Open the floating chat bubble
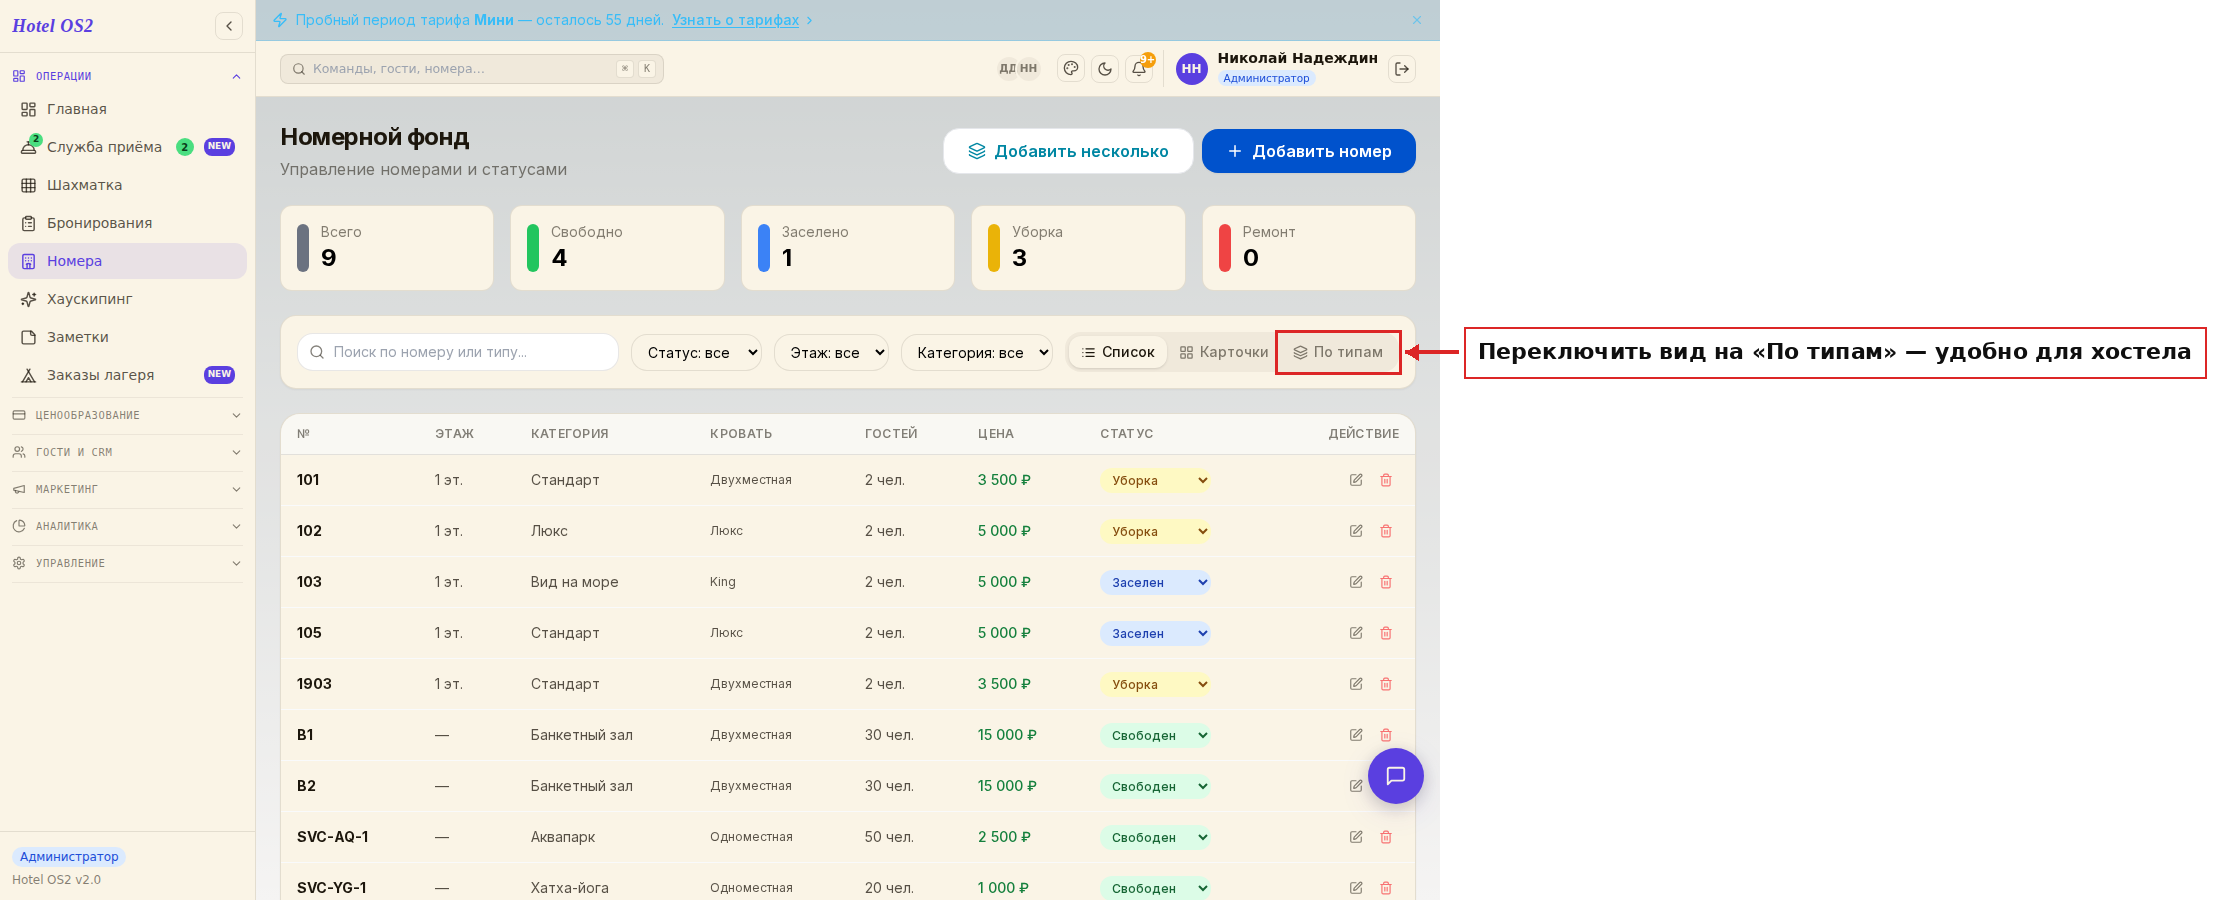 pos(1396,776)
